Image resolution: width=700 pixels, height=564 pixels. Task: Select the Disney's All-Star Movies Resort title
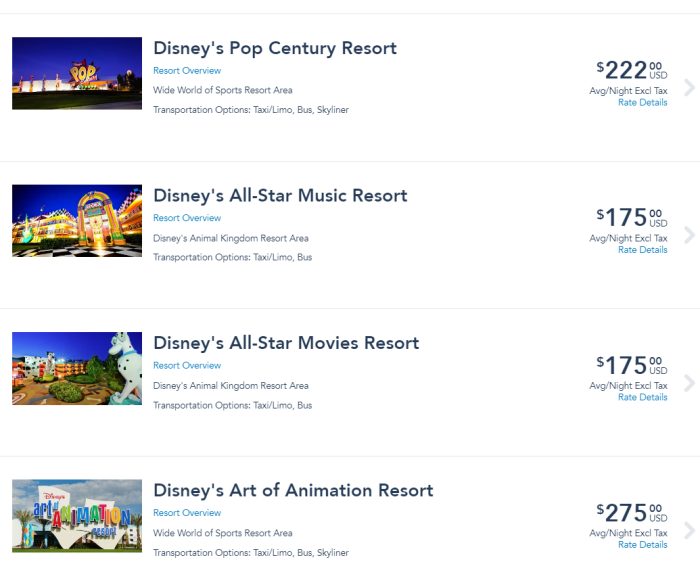[x=286, y=343]
